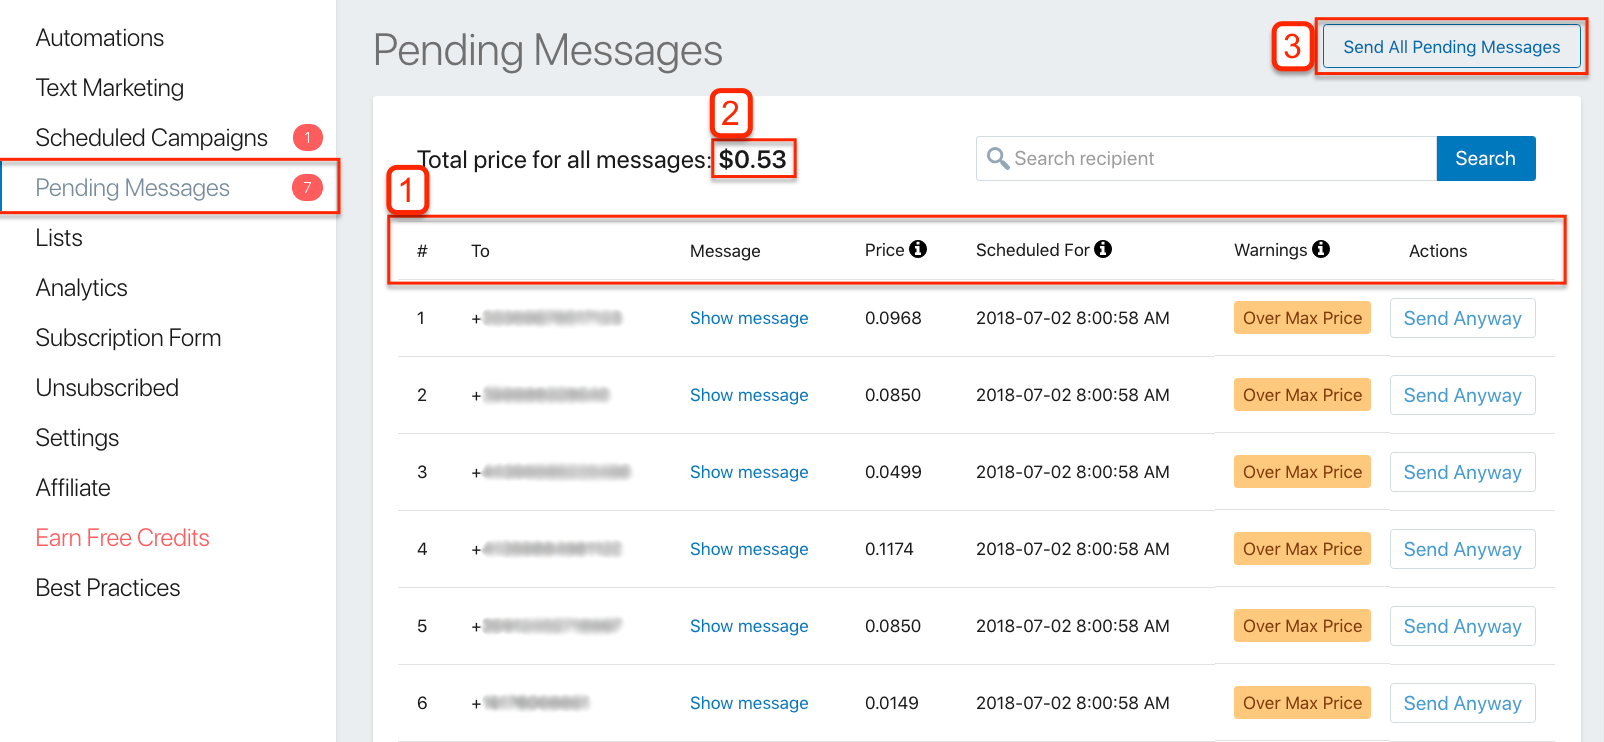Screen dimensions: 1604x742
Task: Click the blue Search button
Action: pos(1485,158)
